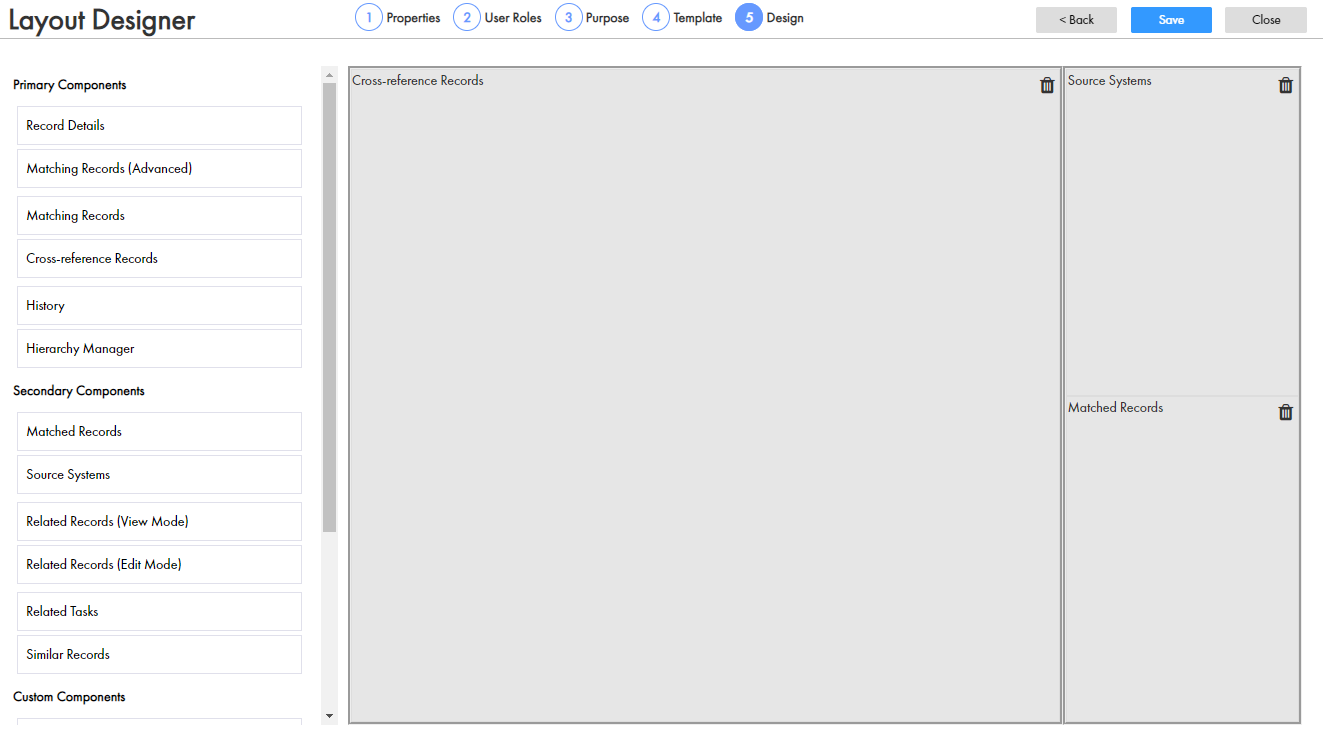This screenshot has height=746, width=1323.
Task: Navigate to step 4 Template
Action: point(682,18)
